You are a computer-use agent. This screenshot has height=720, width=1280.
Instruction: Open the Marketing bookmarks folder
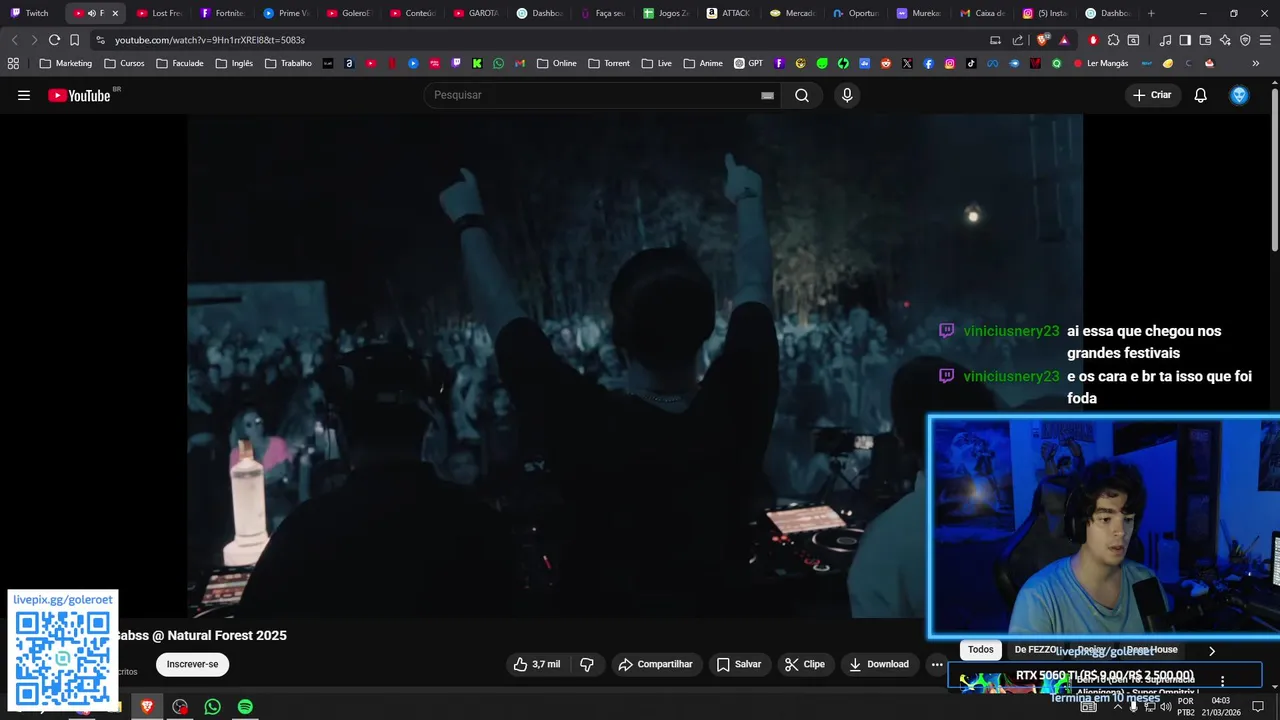pos(66,63)
